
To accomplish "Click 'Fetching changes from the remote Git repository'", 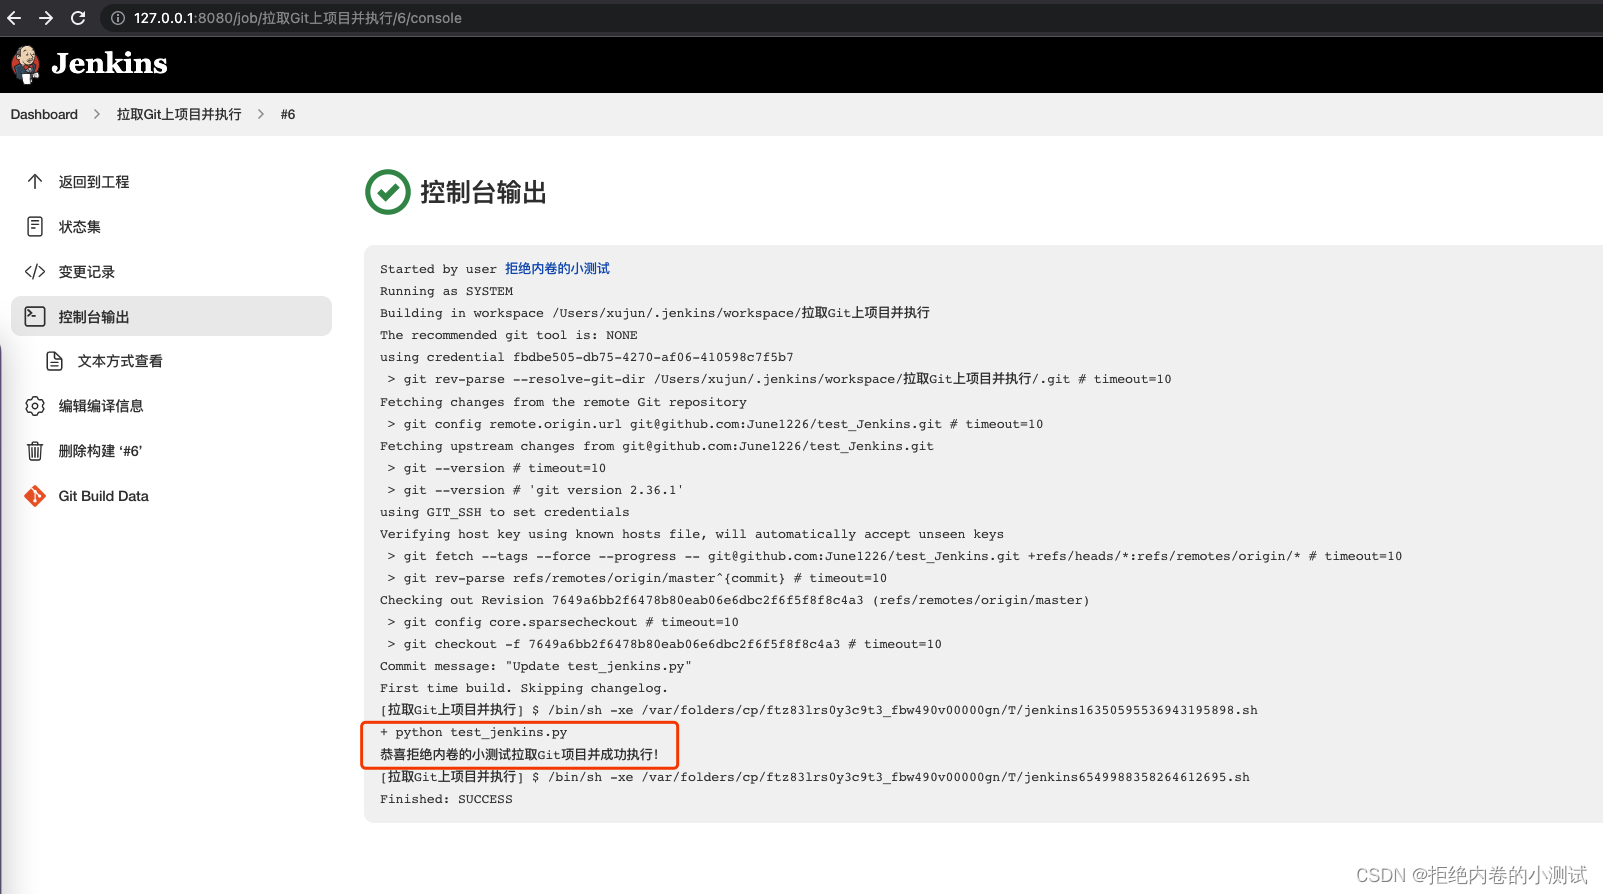I will click(x=563, y=402).
